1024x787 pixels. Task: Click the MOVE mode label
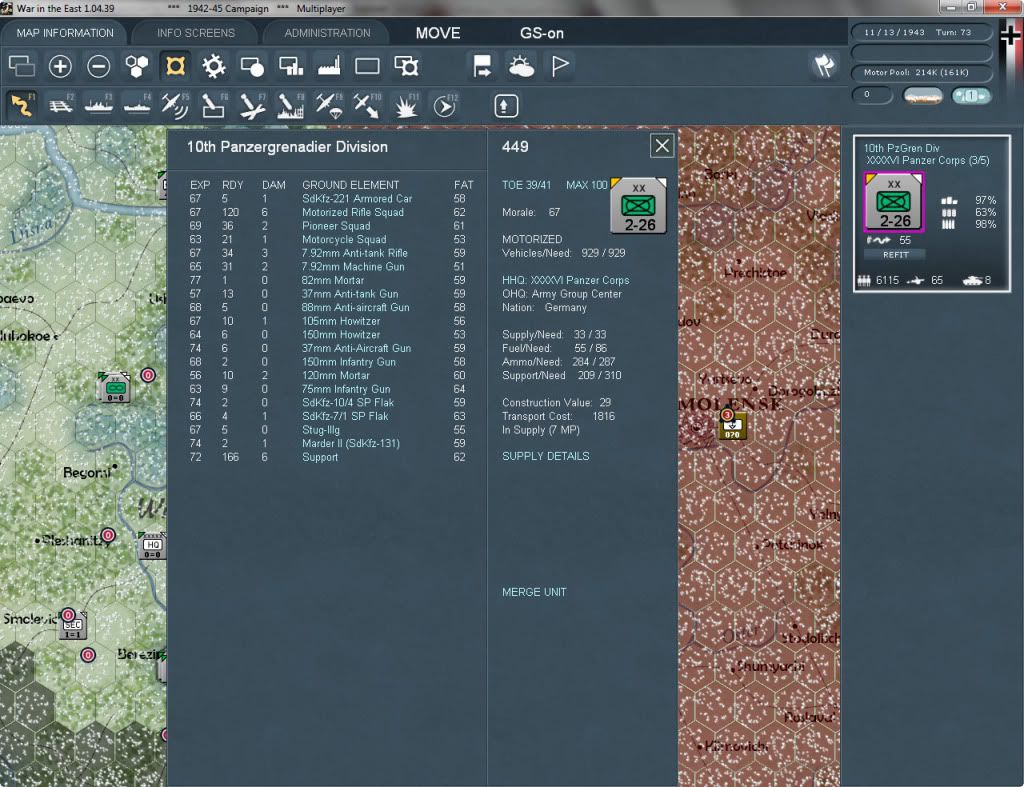point(438,33)
